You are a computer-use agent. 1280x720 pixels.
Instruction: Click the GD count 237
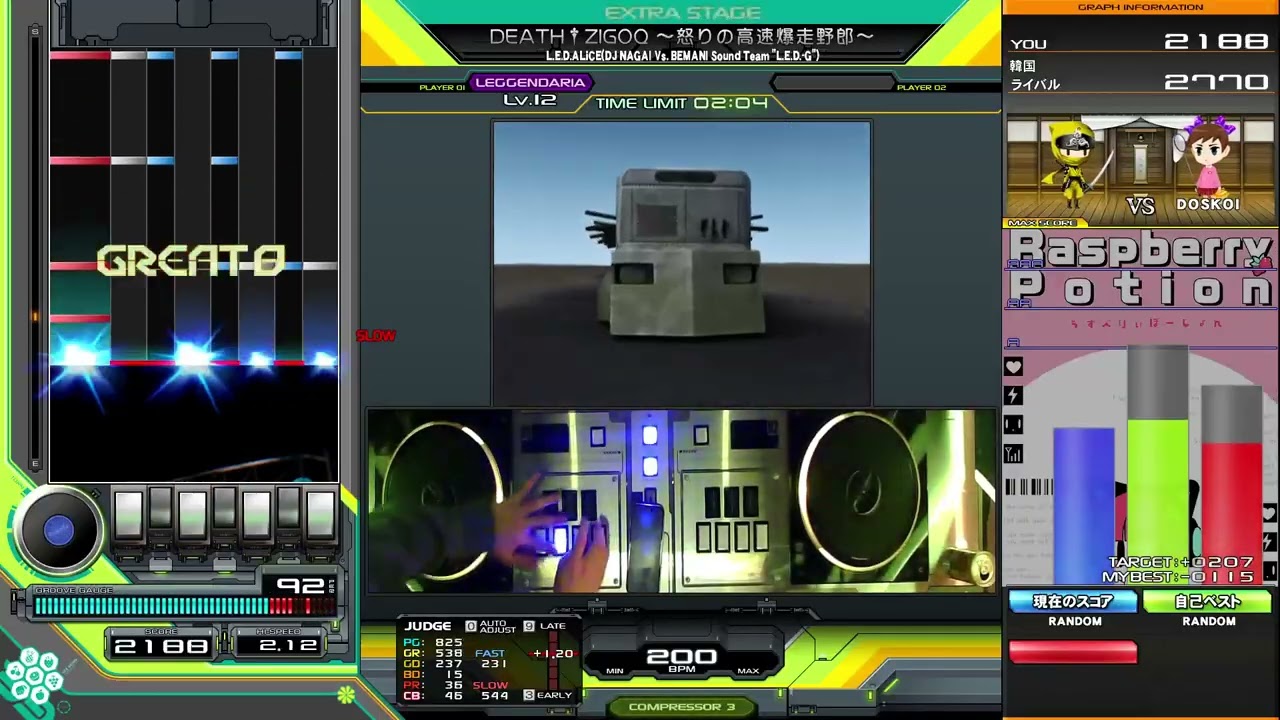coord(449,664)
